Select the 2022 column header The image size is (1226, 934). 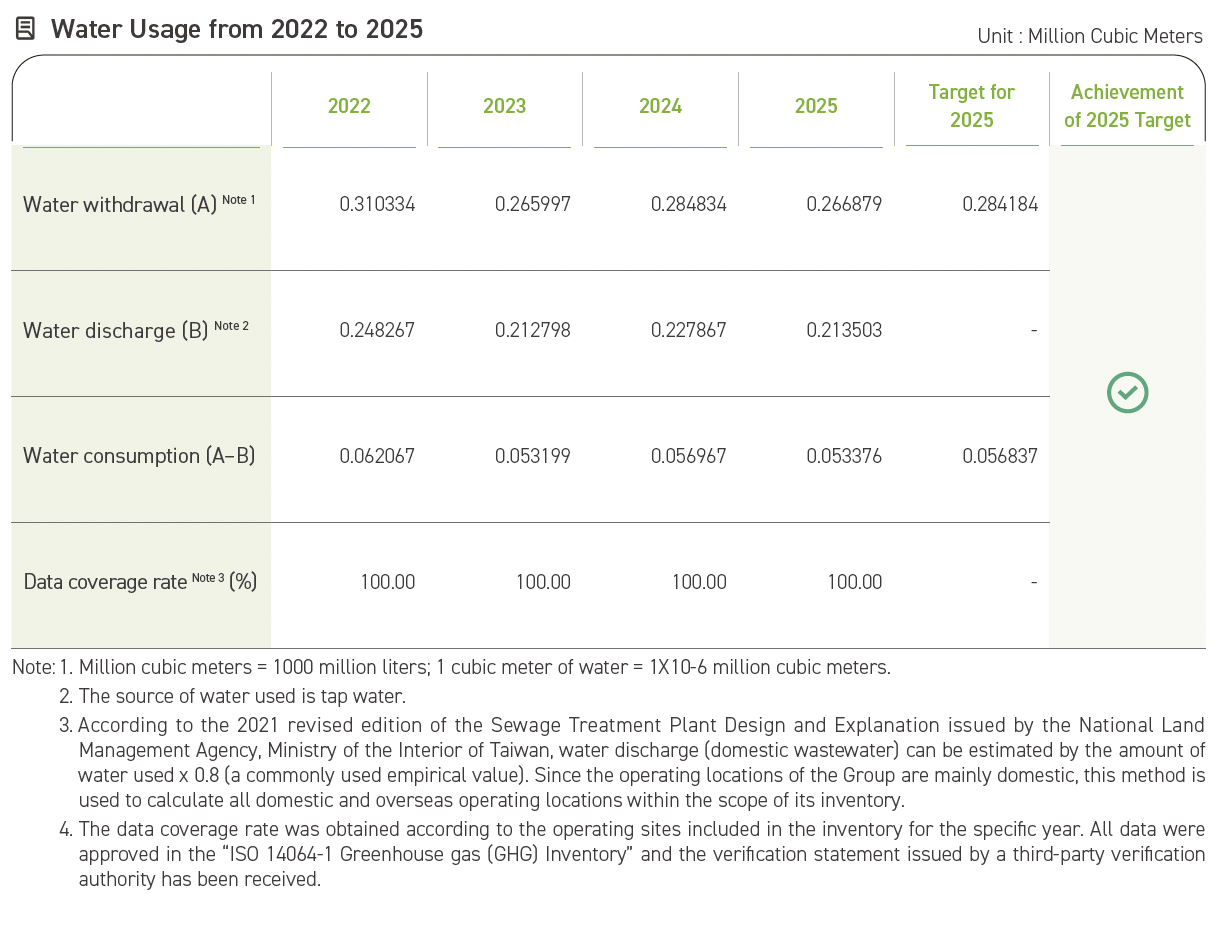tap(349, 106)
